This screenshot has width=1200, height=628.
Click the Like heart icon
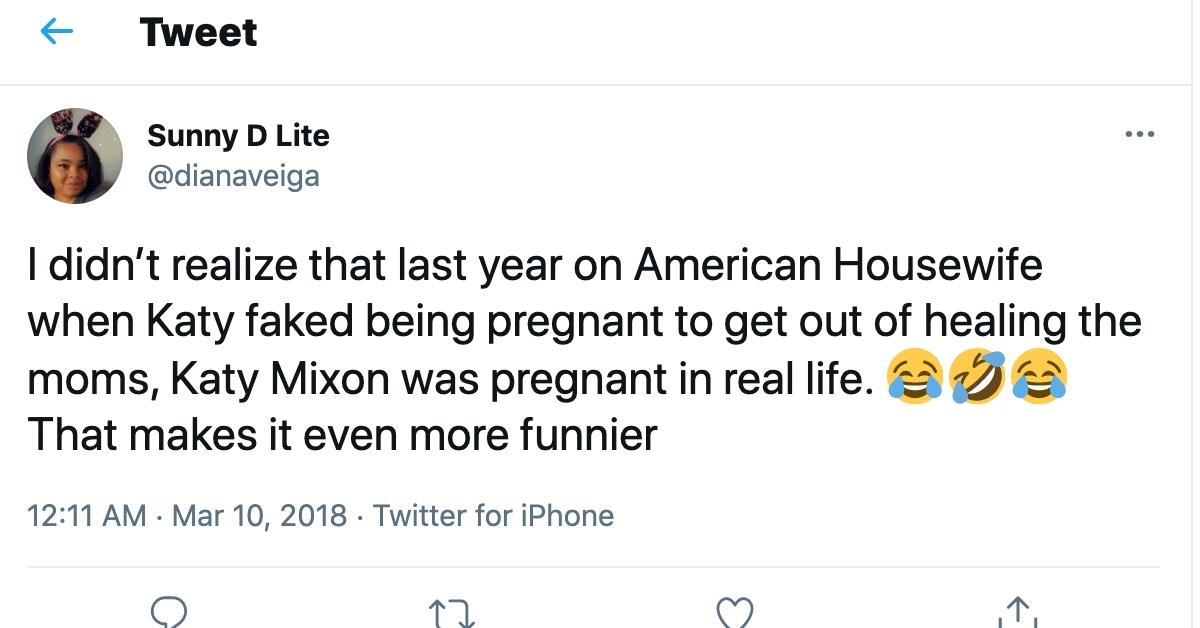click(x=736, y=610)
